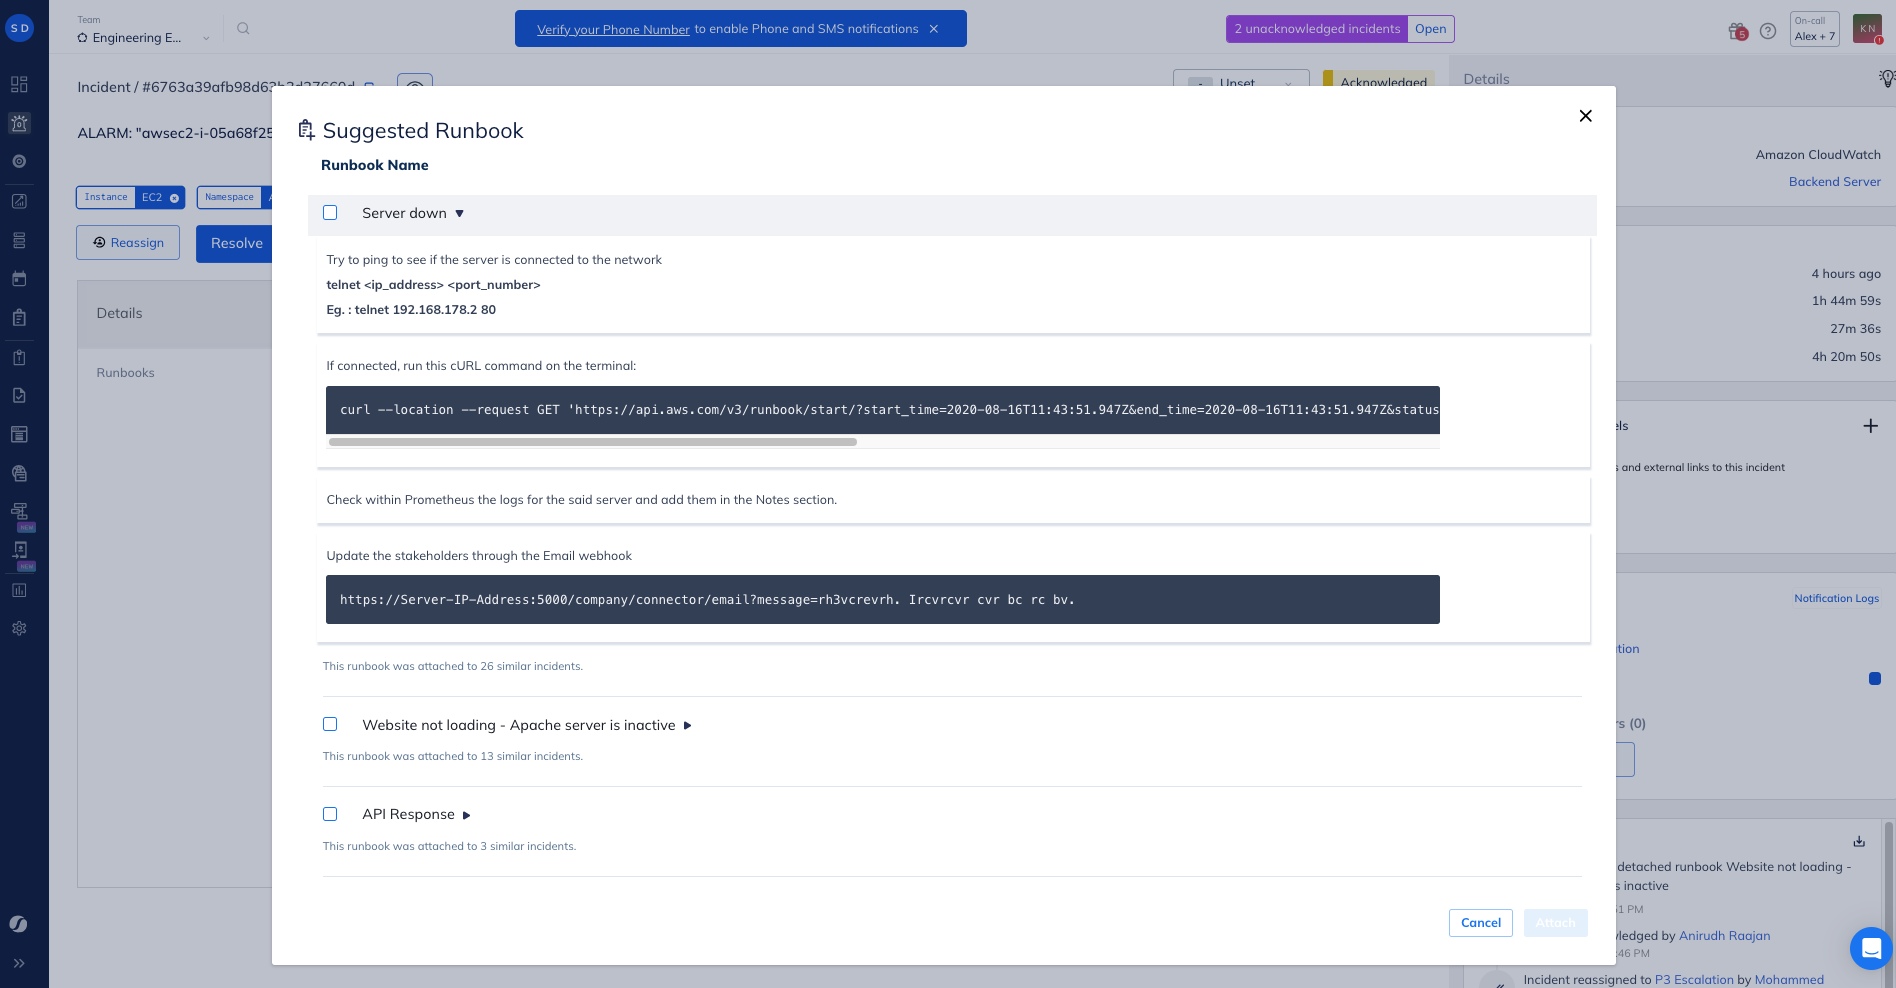Viewport: 1896px width, 988px height.
Task: Open the help question mark icon
Action: [1768, 31]
